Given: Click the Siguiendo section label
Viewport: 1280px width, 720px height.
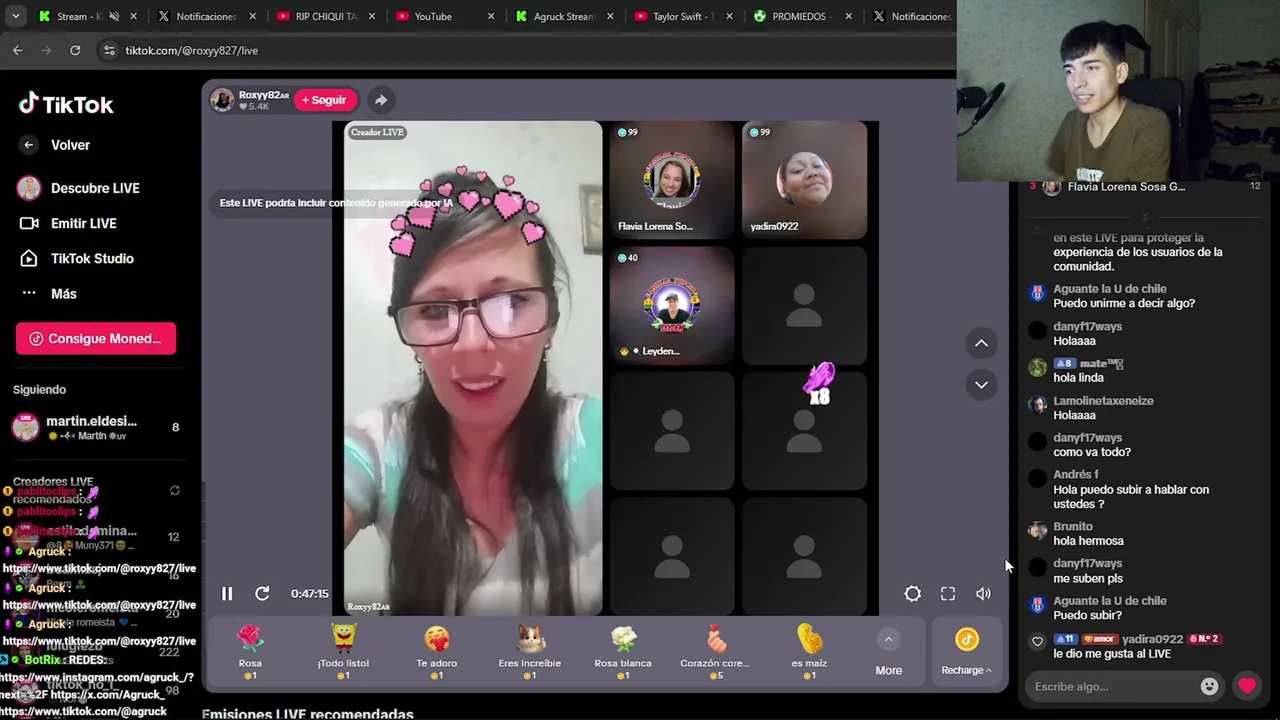Looking at the screenshot, I should 39,389.
